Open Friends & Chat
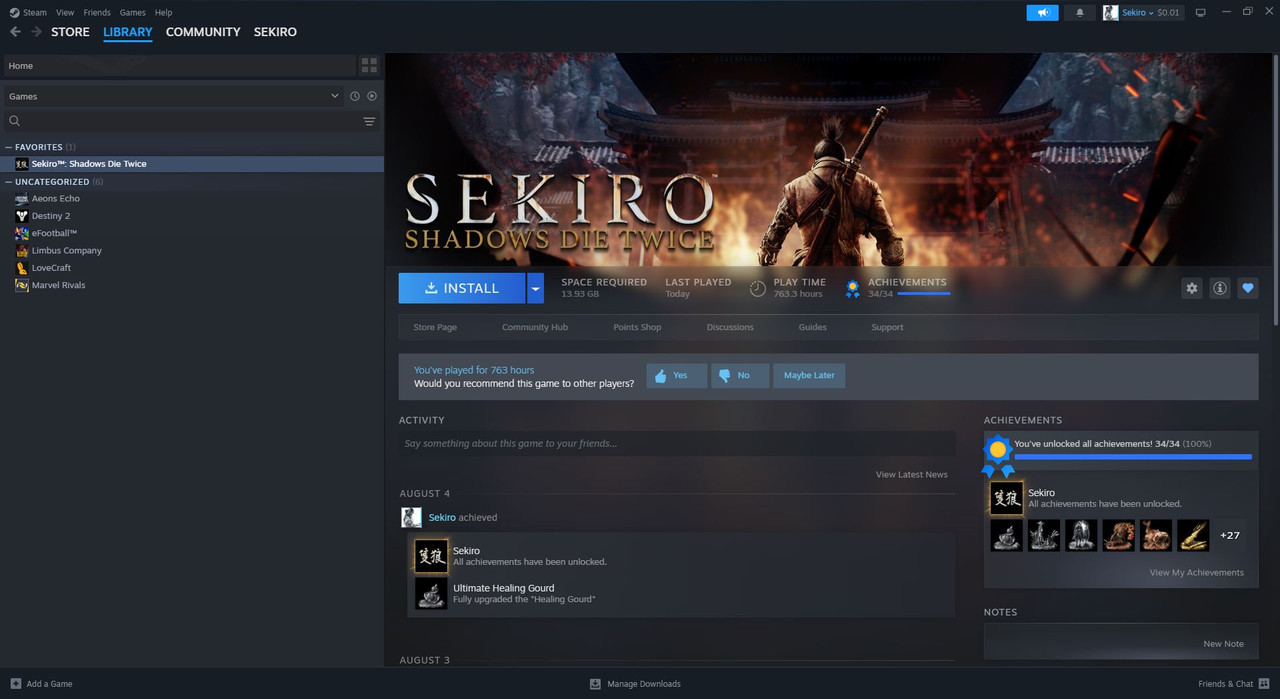This screenshot has width=1280, height=699. [x=1234, y=684]
